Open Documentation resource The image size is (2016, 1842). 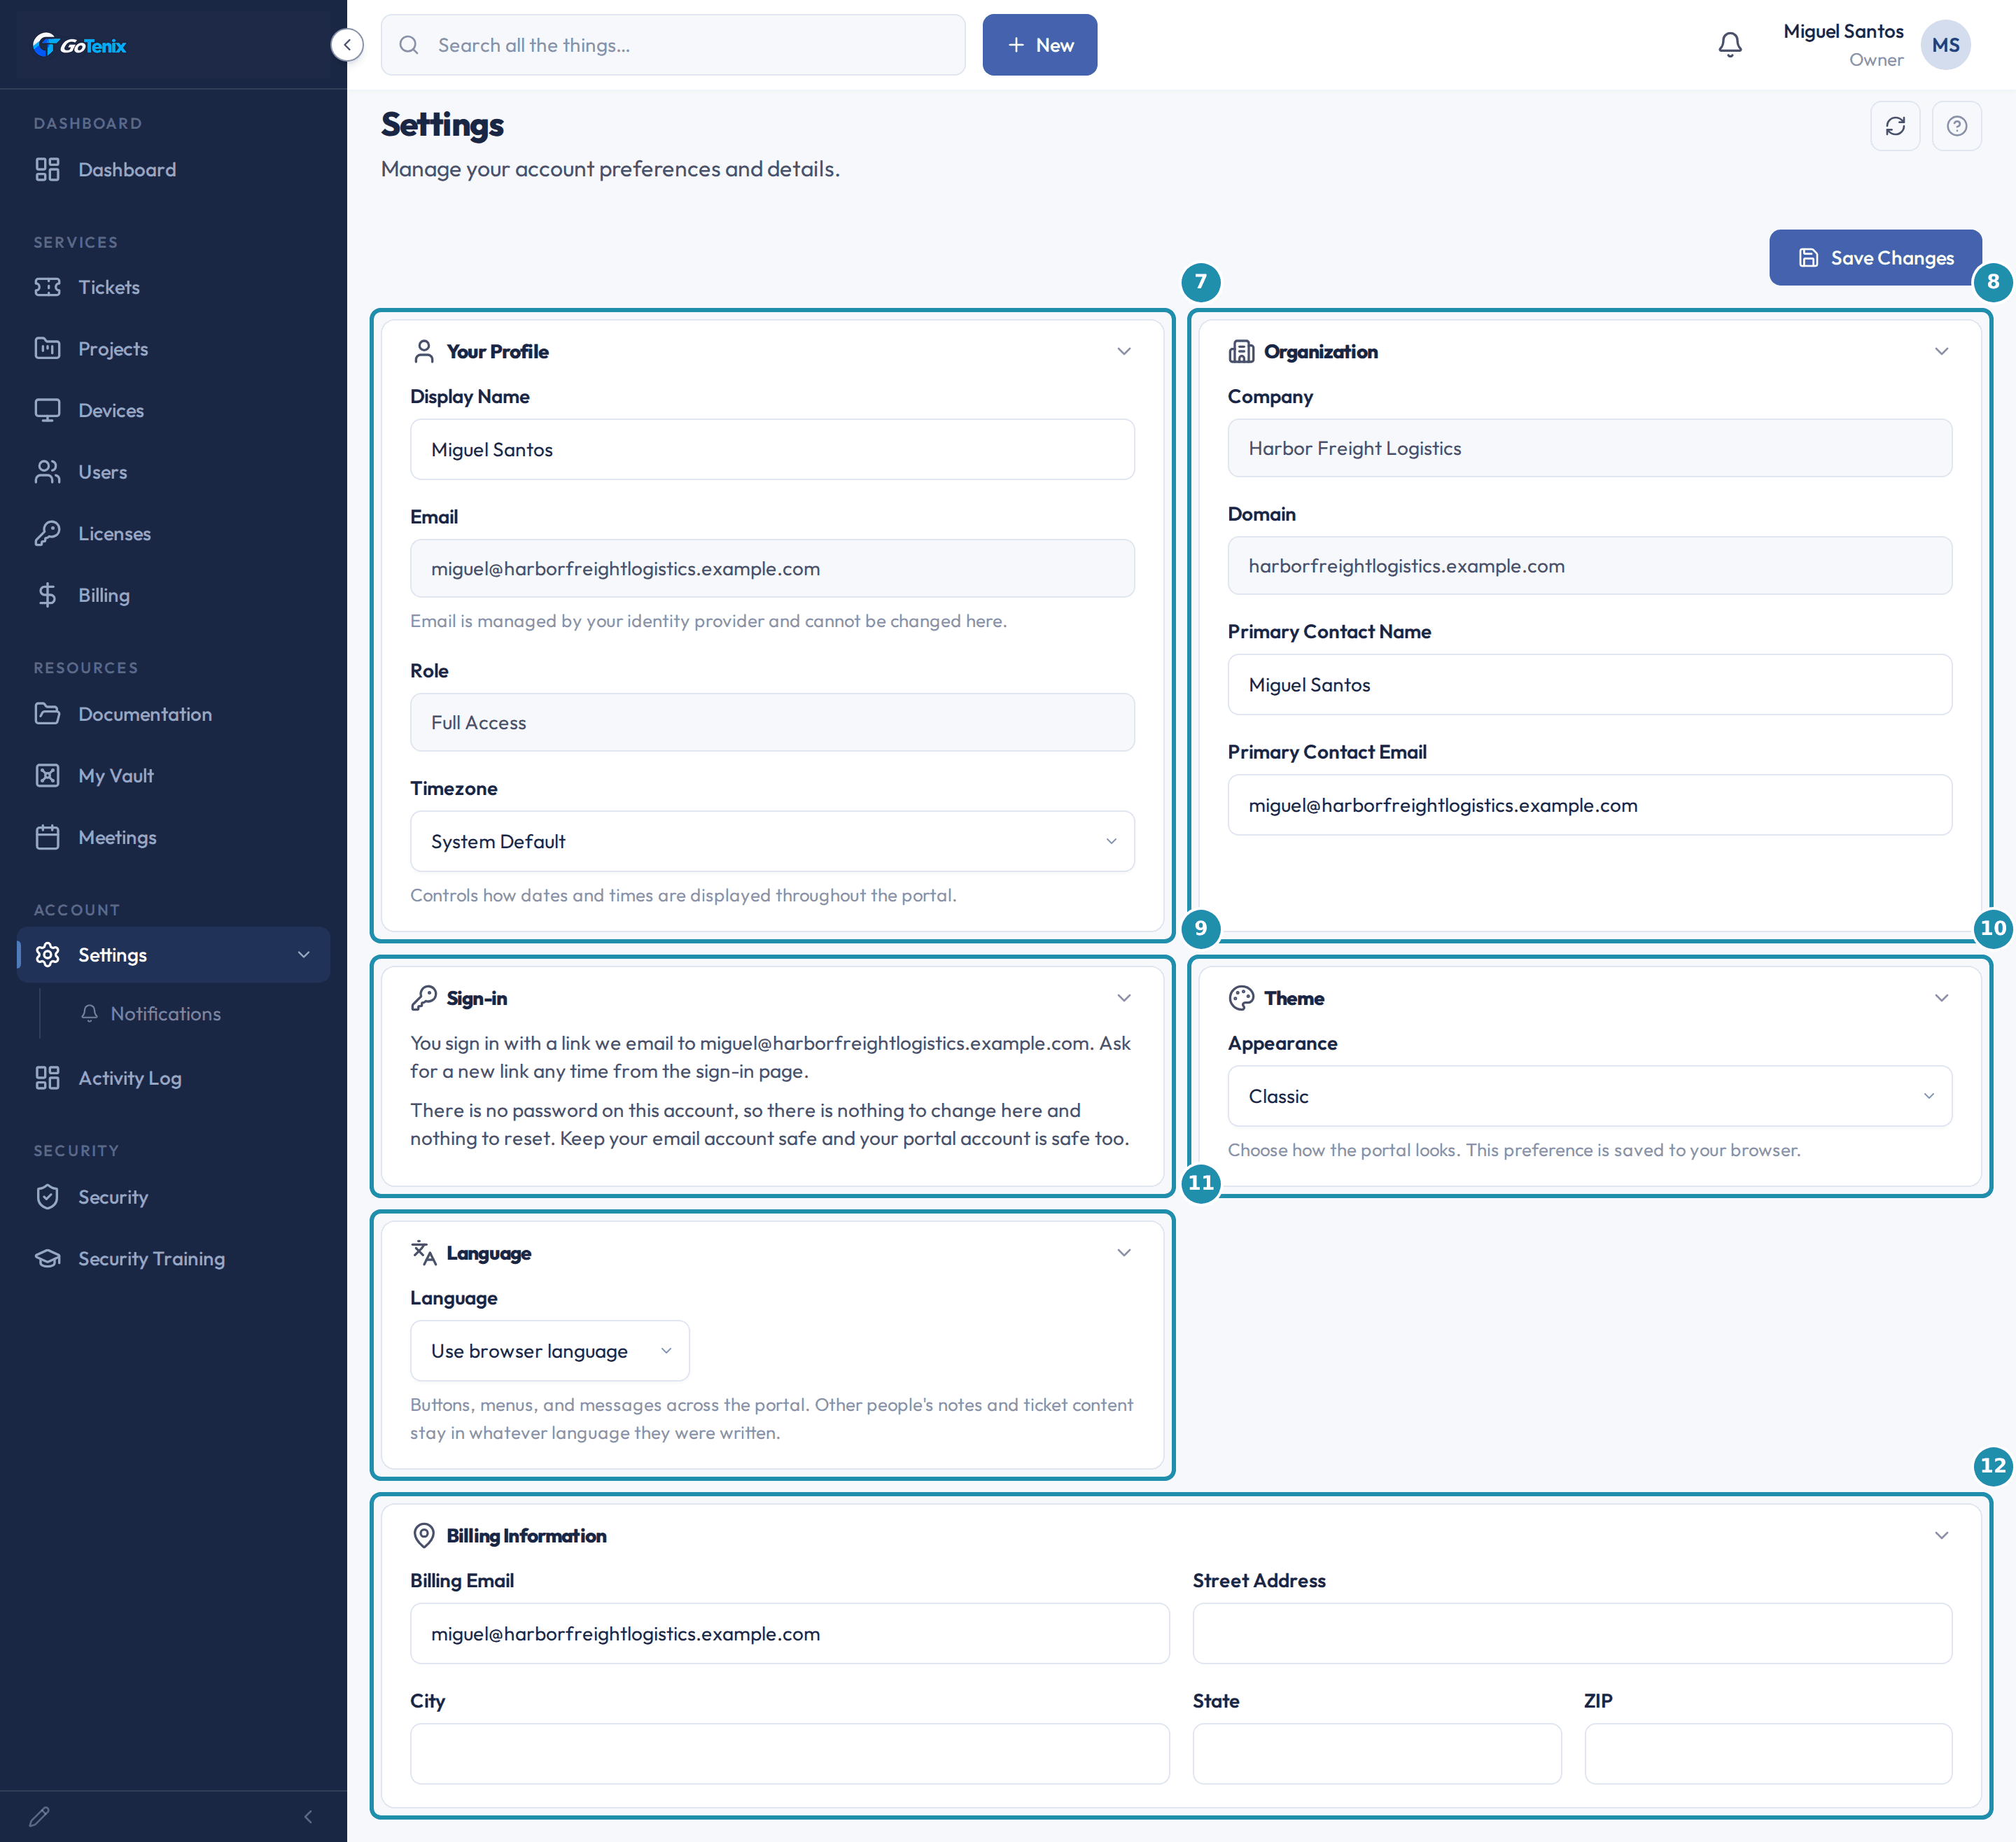[173, 714]
